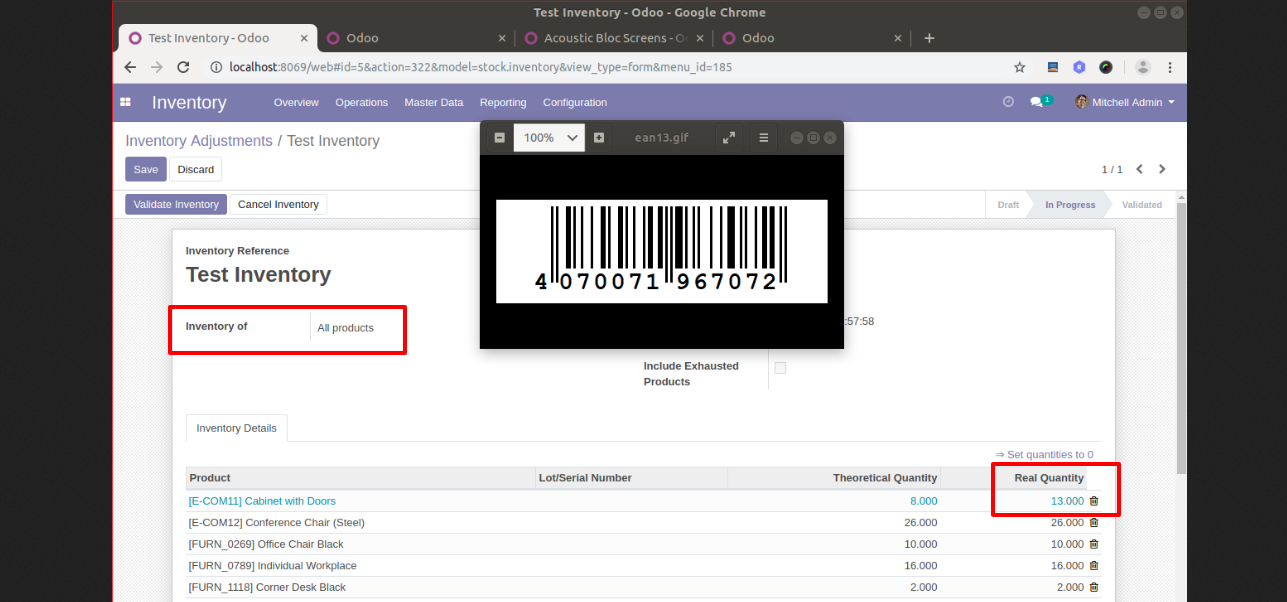Expand the Mitchell Admin user menu
The image size is (1287, 602).
point(1125,102)
